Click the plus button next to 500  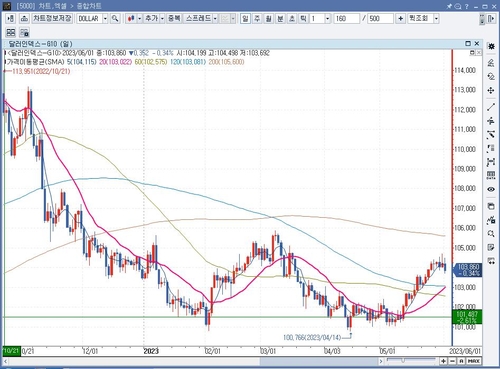point(401,19)
